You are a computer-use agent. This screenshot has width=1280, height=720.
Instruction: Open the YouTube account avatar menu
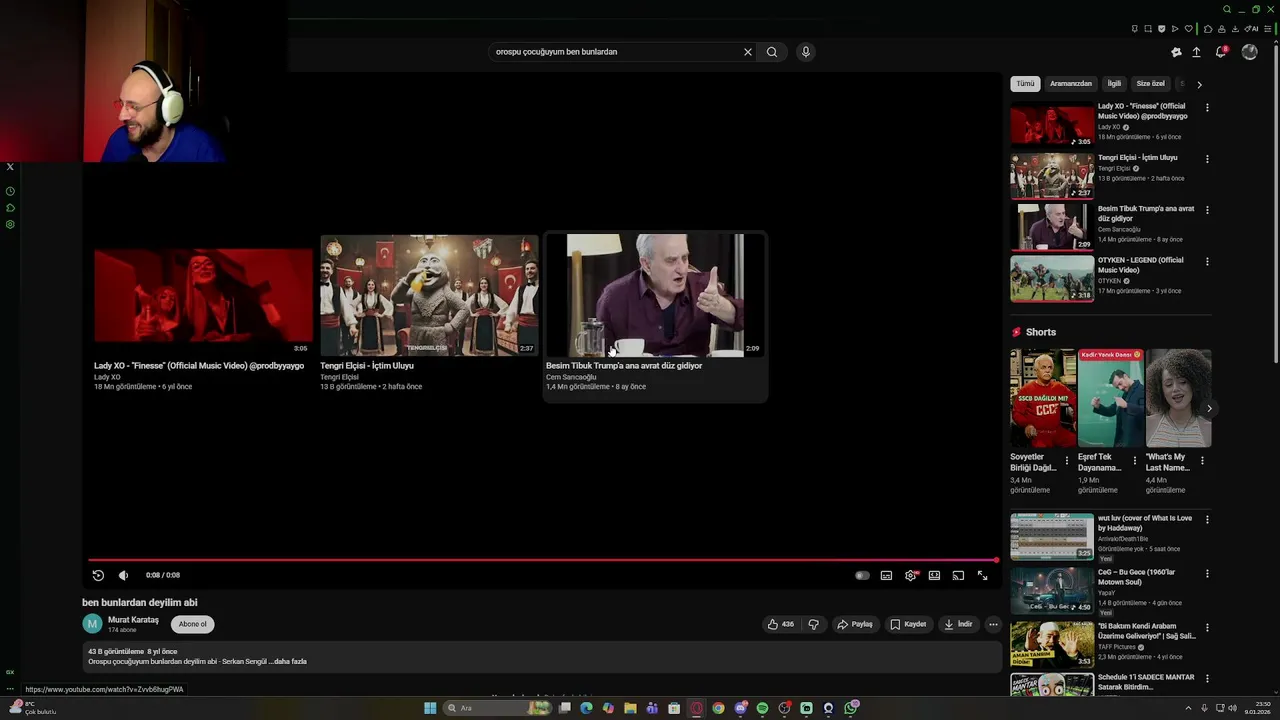click(x=1249, y=52)
